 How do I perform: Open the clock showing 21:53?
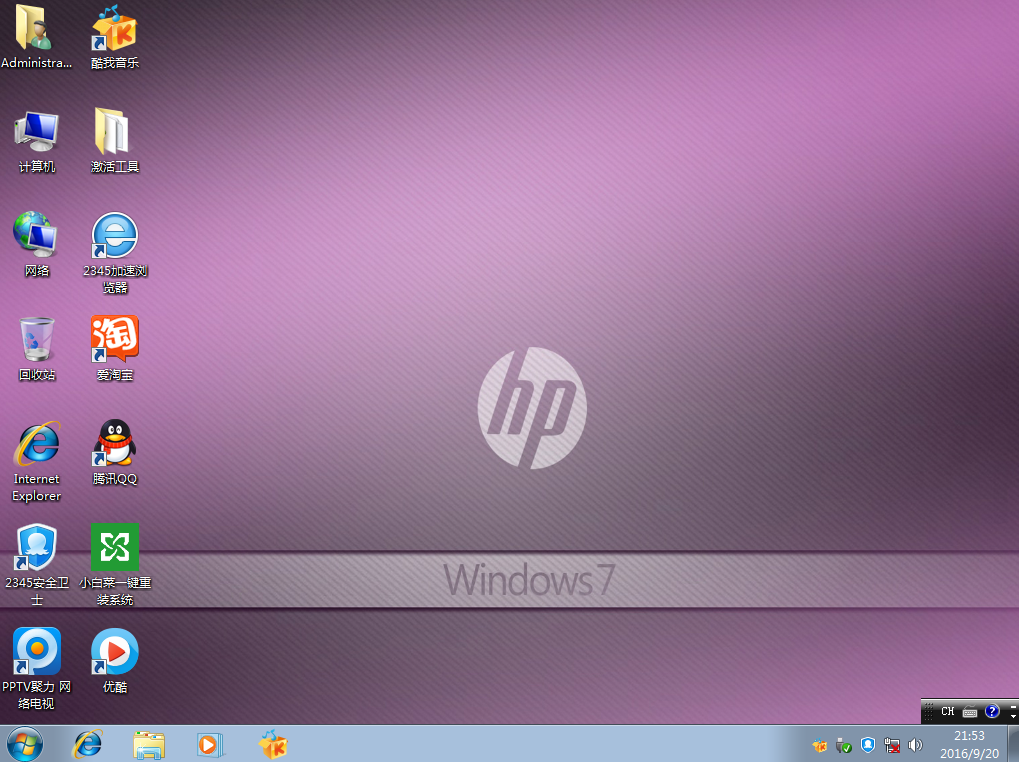[x=969, y=744]
